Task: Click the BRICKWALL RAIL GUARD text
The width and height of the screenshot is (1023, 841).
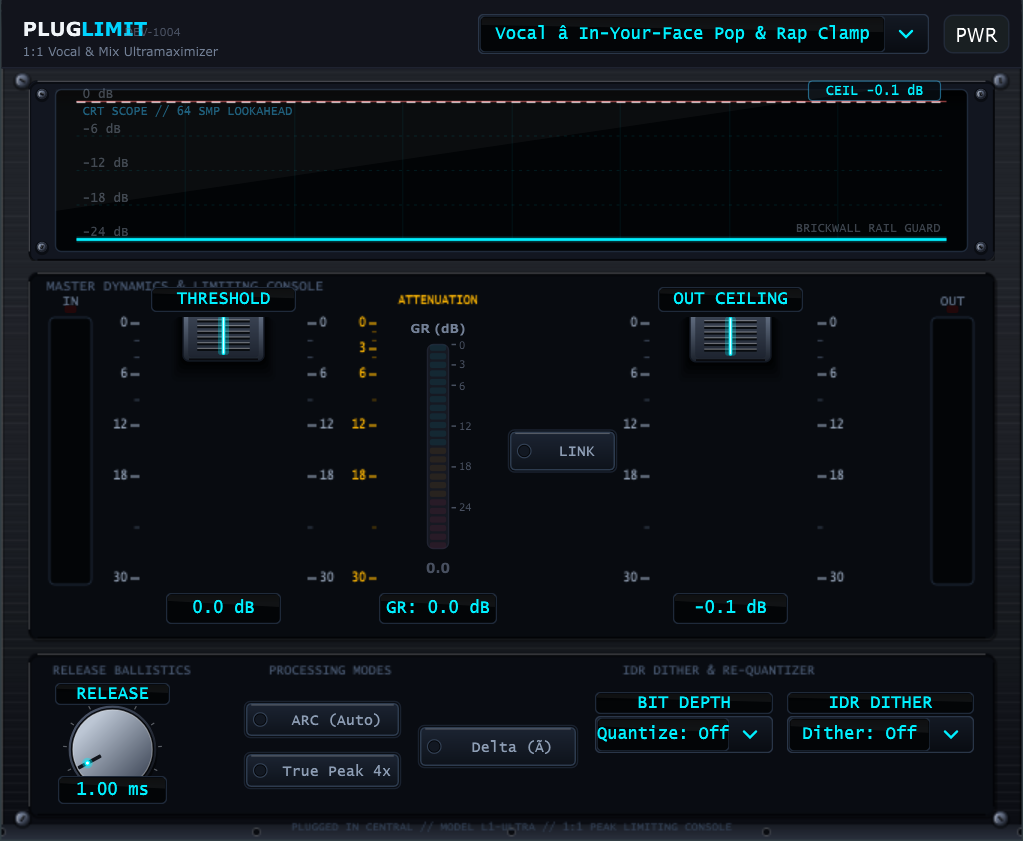Action: 868,228
